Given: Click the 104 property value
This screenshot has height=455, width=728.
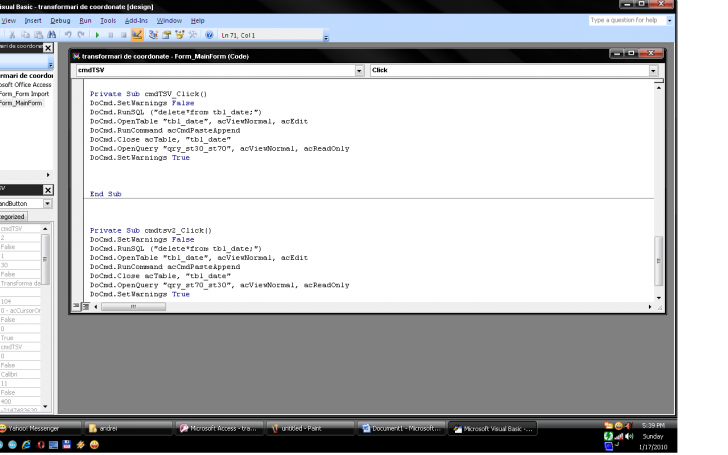Looking at the screenshot, I should pyautogui.click(x=20, y=301).
